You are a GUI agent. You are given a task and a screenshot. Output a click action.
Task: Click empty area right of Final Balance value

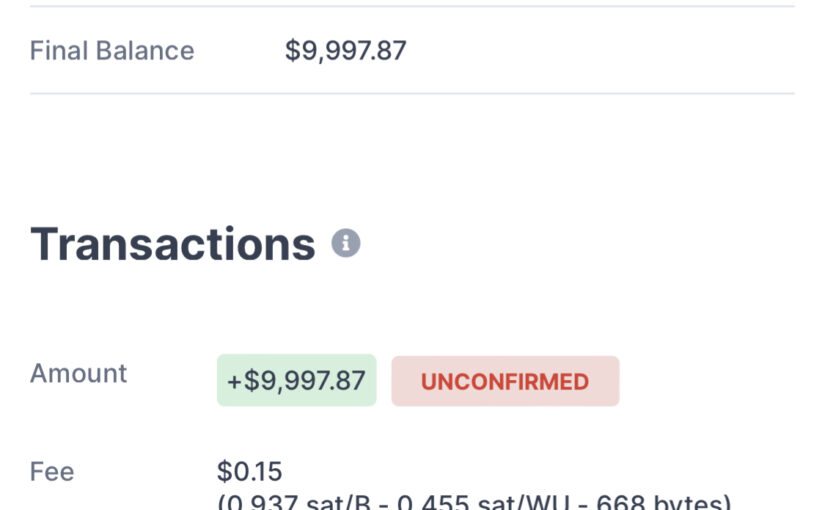[x=600, y=51]
